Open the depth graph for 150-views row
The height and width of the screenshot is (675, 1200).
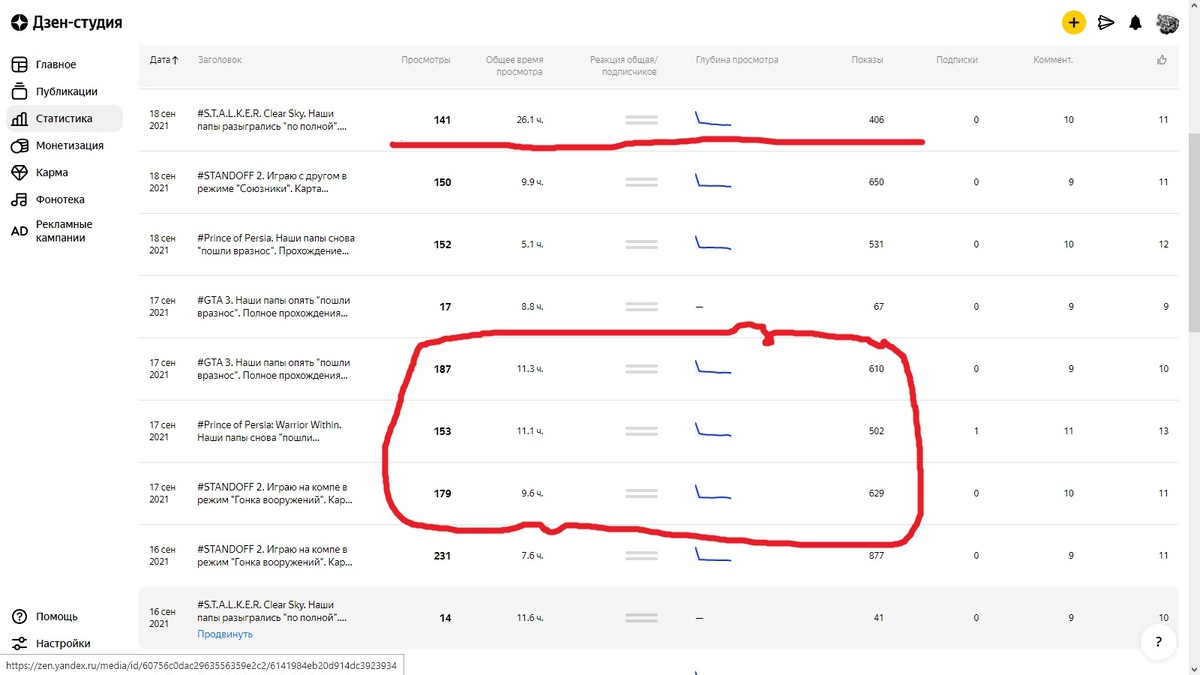point(713,181)
